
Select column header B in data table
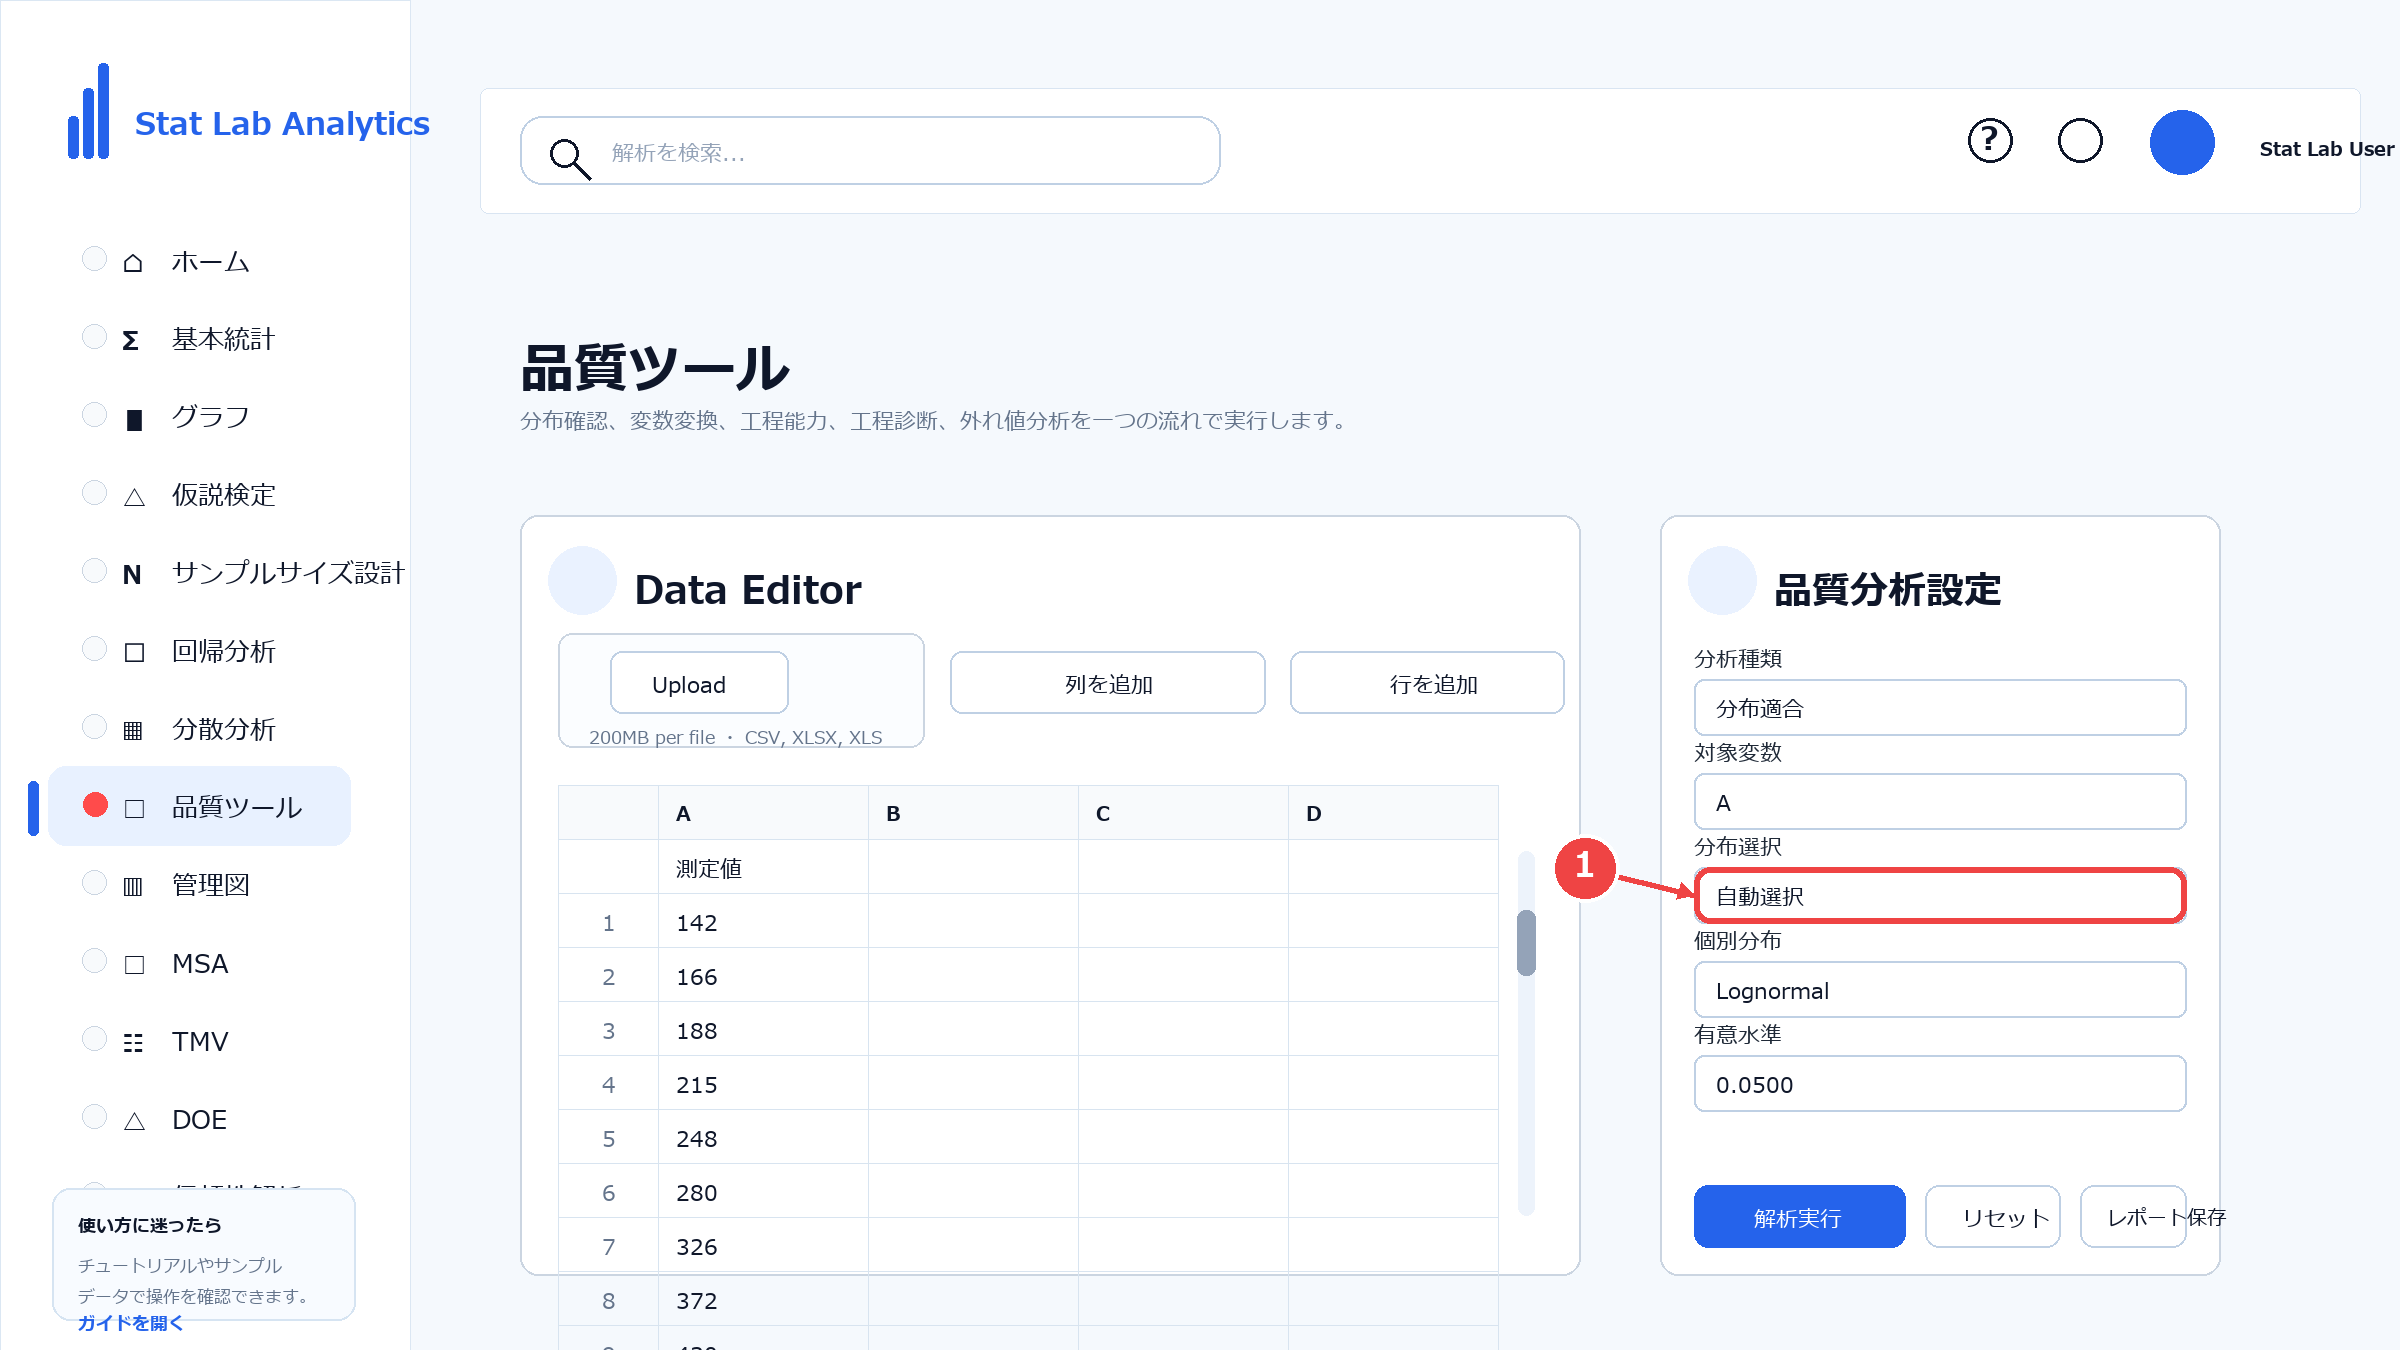point(973,813)
